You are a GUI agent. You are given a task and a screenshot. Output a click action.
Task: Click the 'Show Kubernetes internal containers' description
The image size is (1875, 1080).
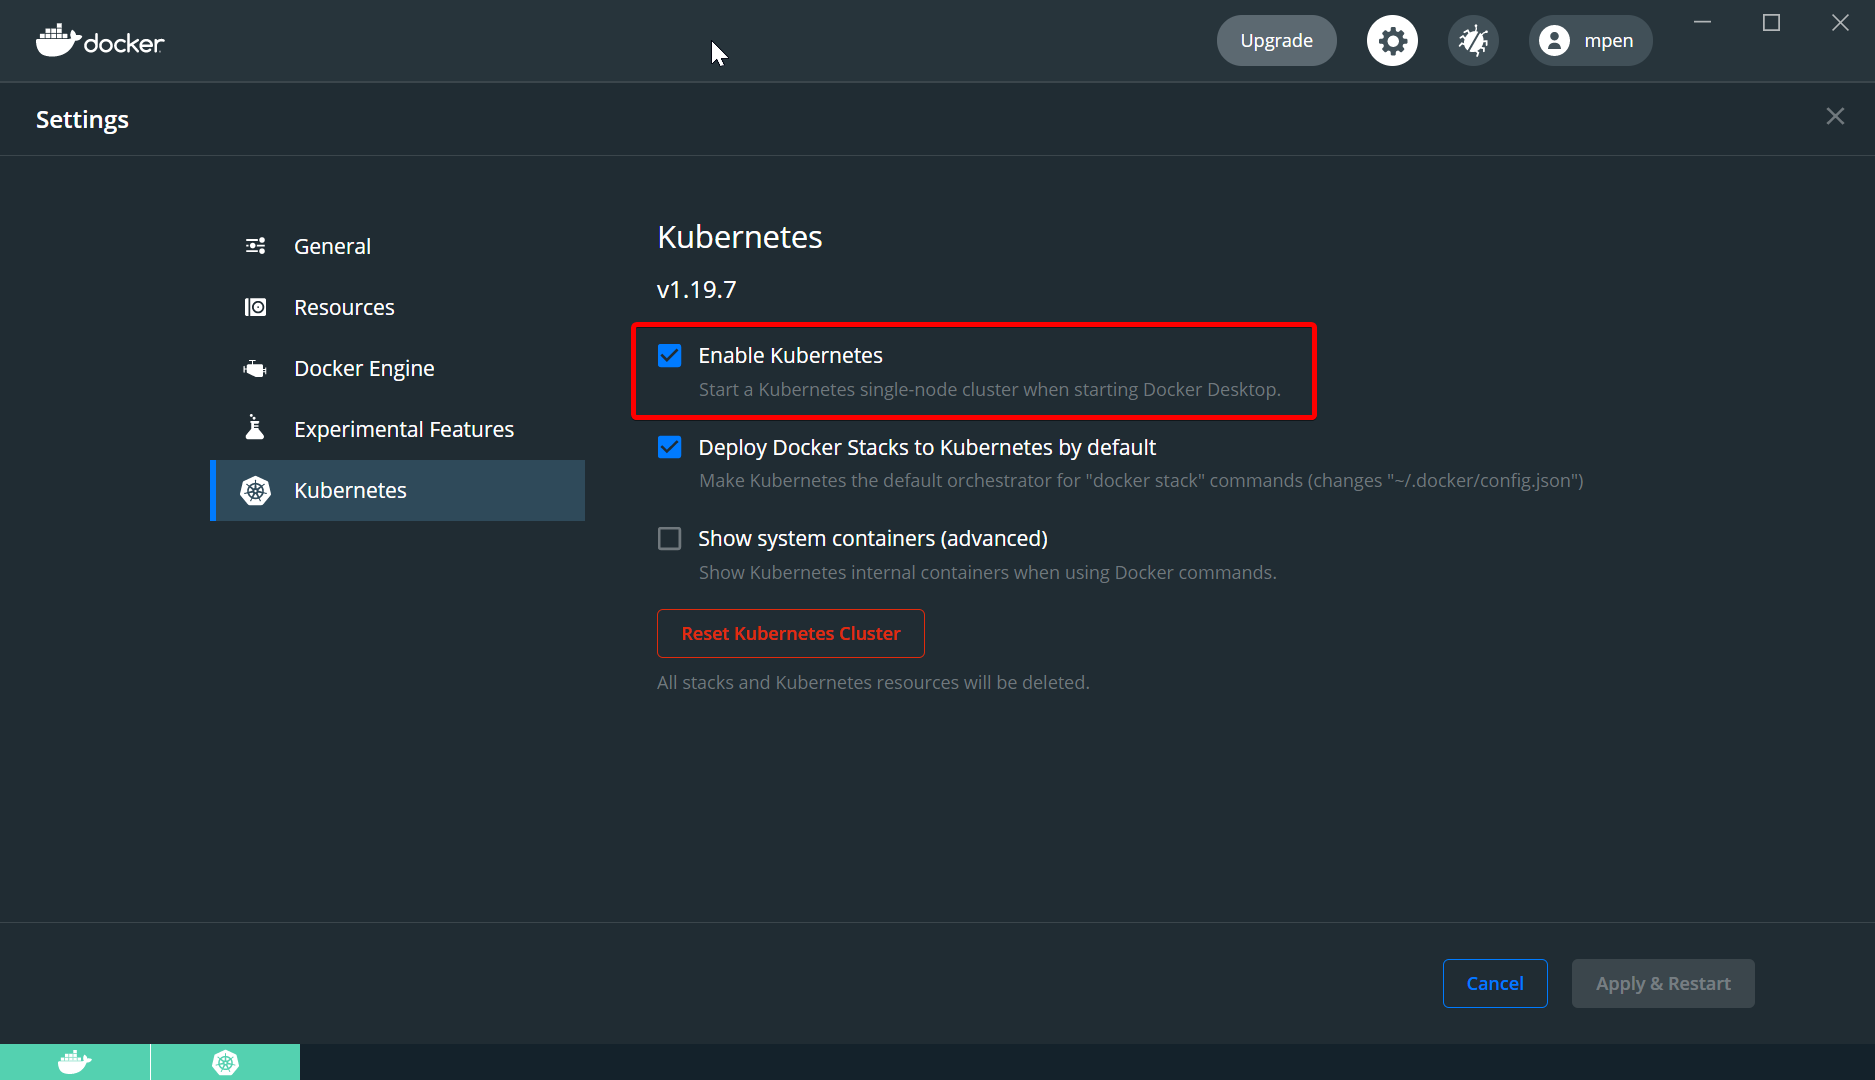coord(987,572)
